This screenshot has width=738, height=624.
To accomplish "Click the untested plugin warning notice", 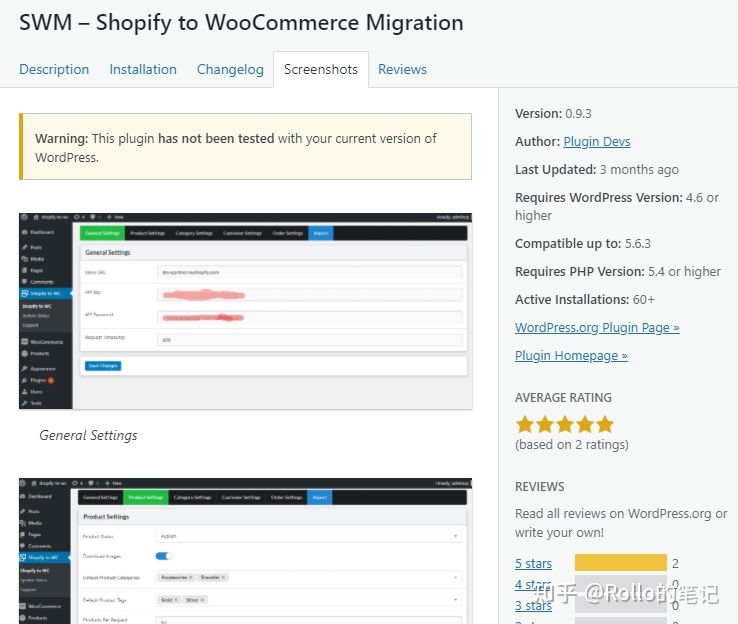I will point(245,146).
